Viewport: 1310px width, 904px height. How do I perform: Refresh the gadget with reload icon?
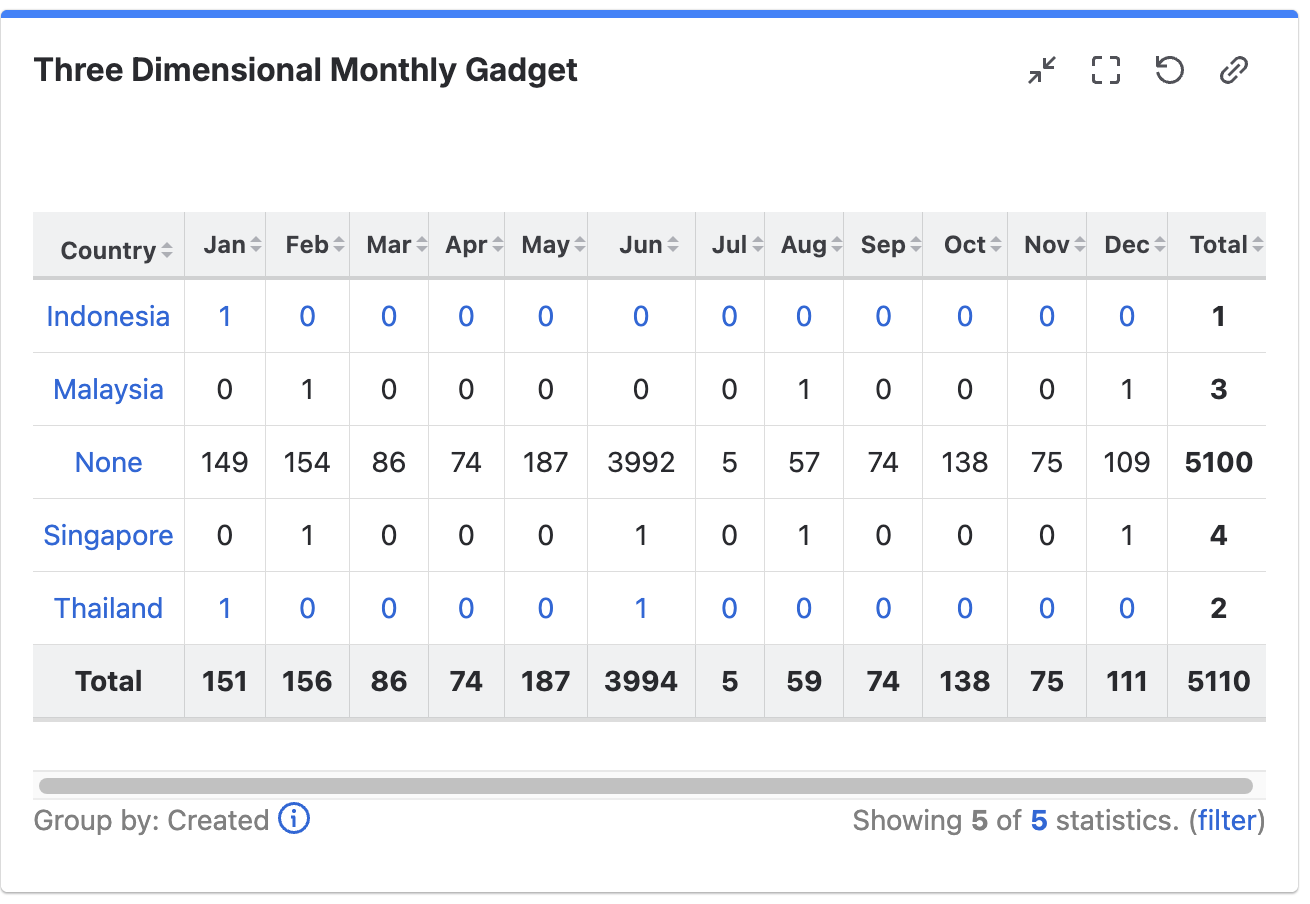(x=1170, y=70)
